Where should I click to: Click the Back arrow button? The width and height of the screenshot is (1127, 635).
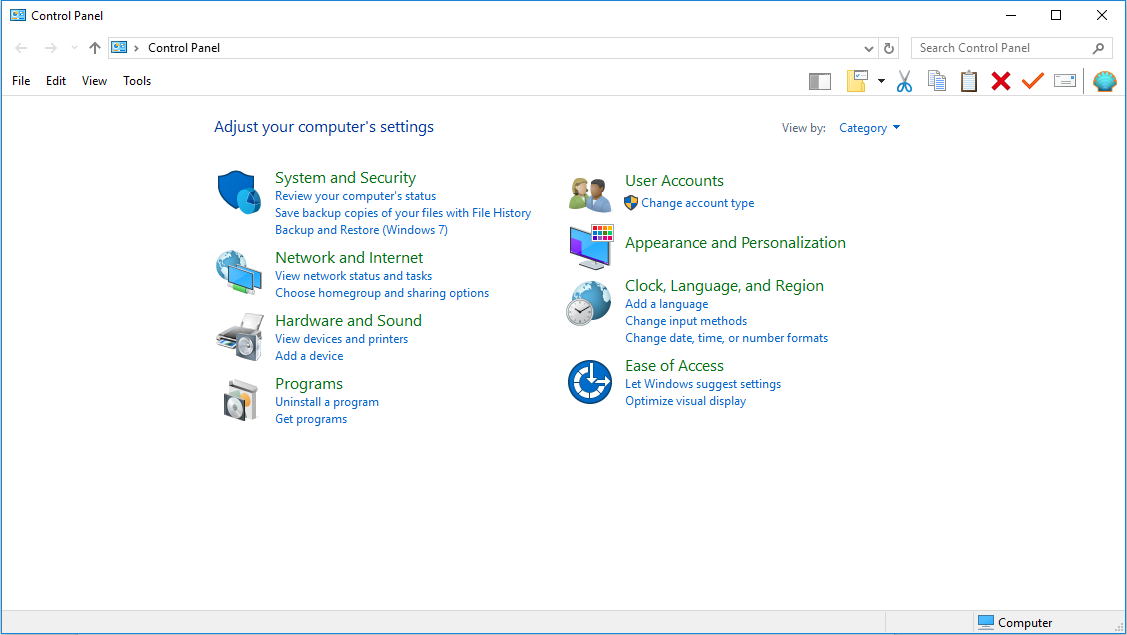(22, 48)
